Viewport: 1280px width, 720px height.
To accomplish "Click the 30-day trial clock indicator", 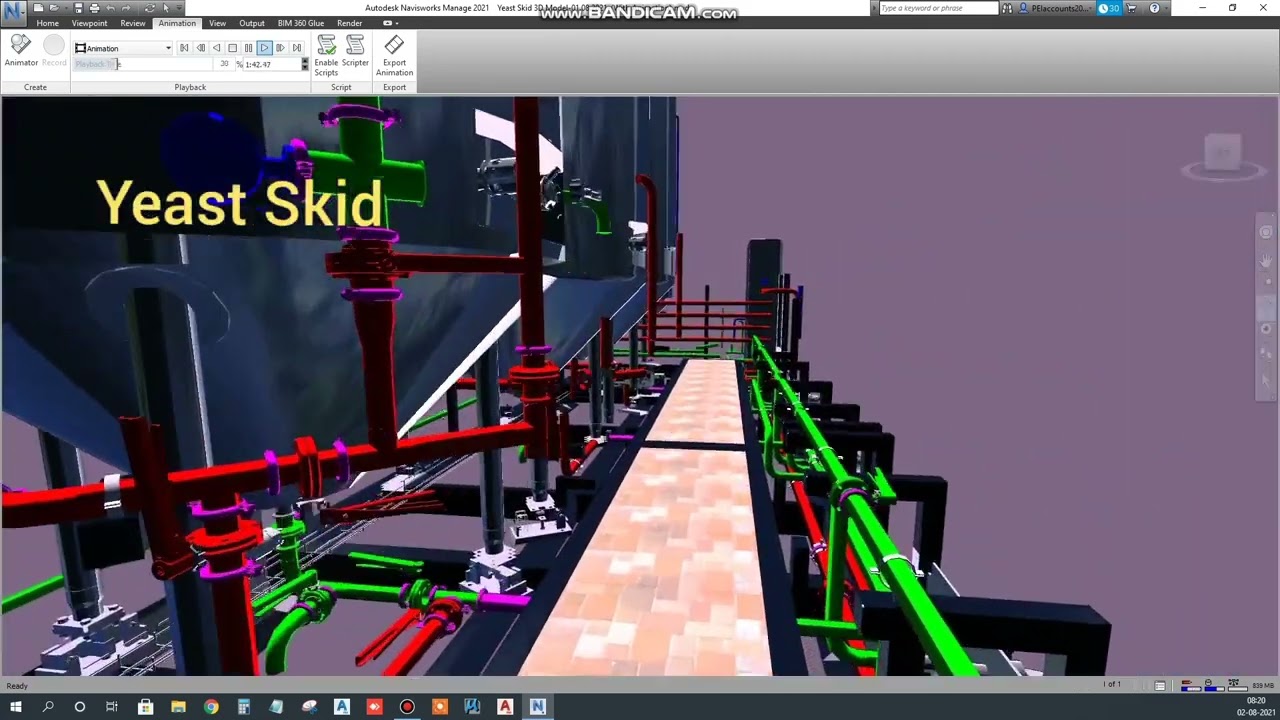I will point(1109,8).
